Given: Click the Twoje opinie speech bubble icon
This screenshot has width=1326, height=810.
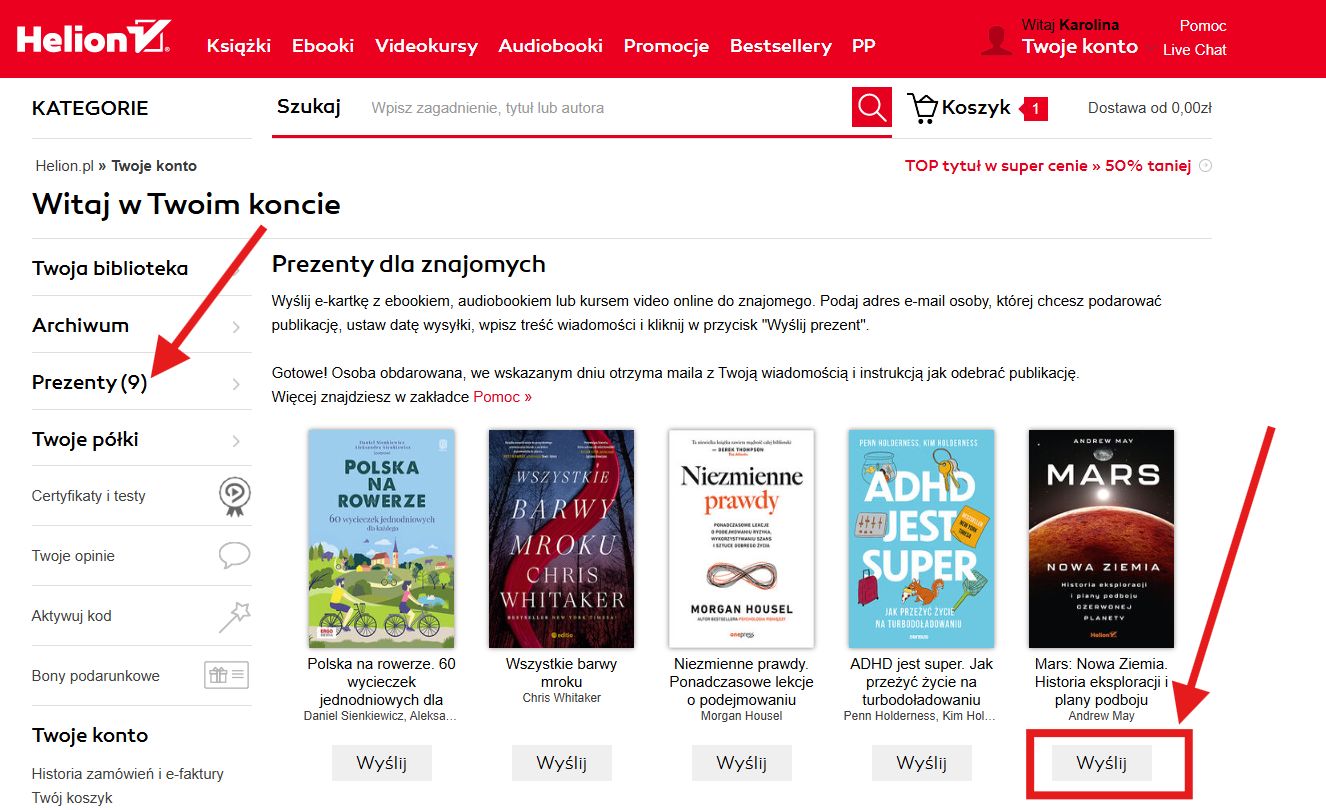Looking at the screenshot, I should click(235, 555).
